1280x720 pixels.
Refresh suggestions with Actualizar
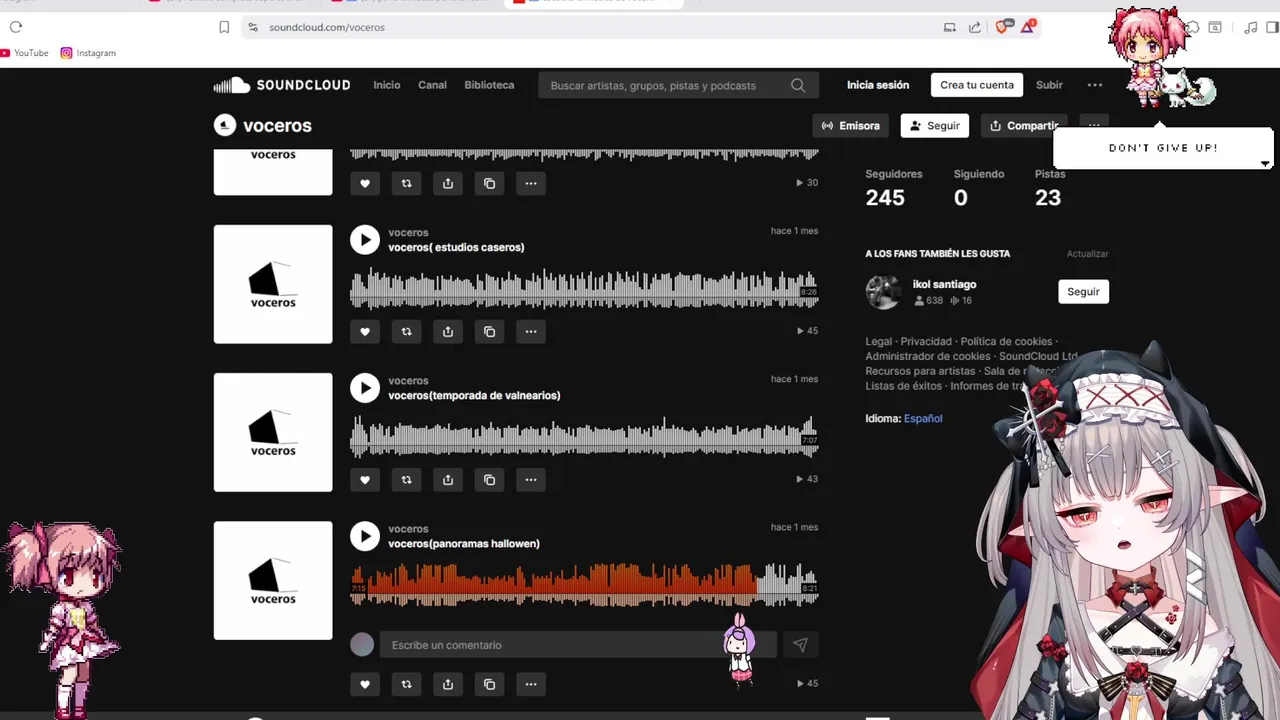pyautogui.click(x=1087, y=254)
